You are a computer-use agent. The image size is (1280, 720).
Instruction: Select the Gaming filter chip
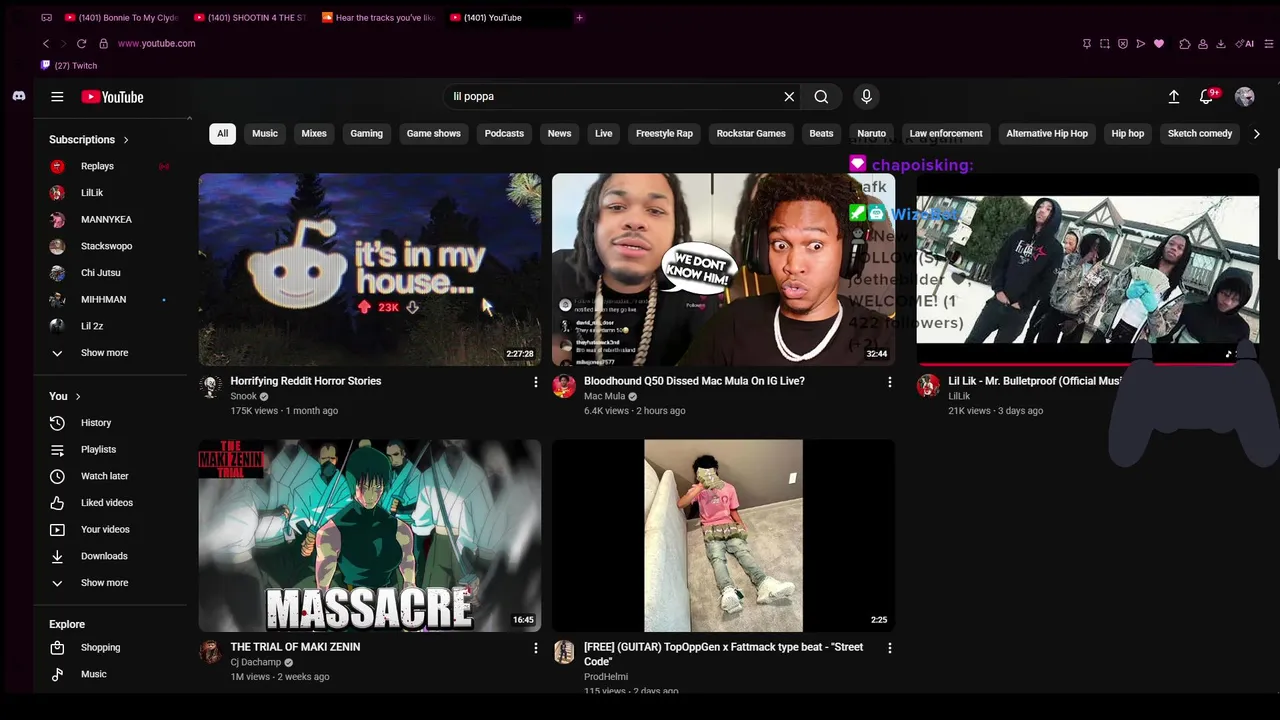[366, 133]
